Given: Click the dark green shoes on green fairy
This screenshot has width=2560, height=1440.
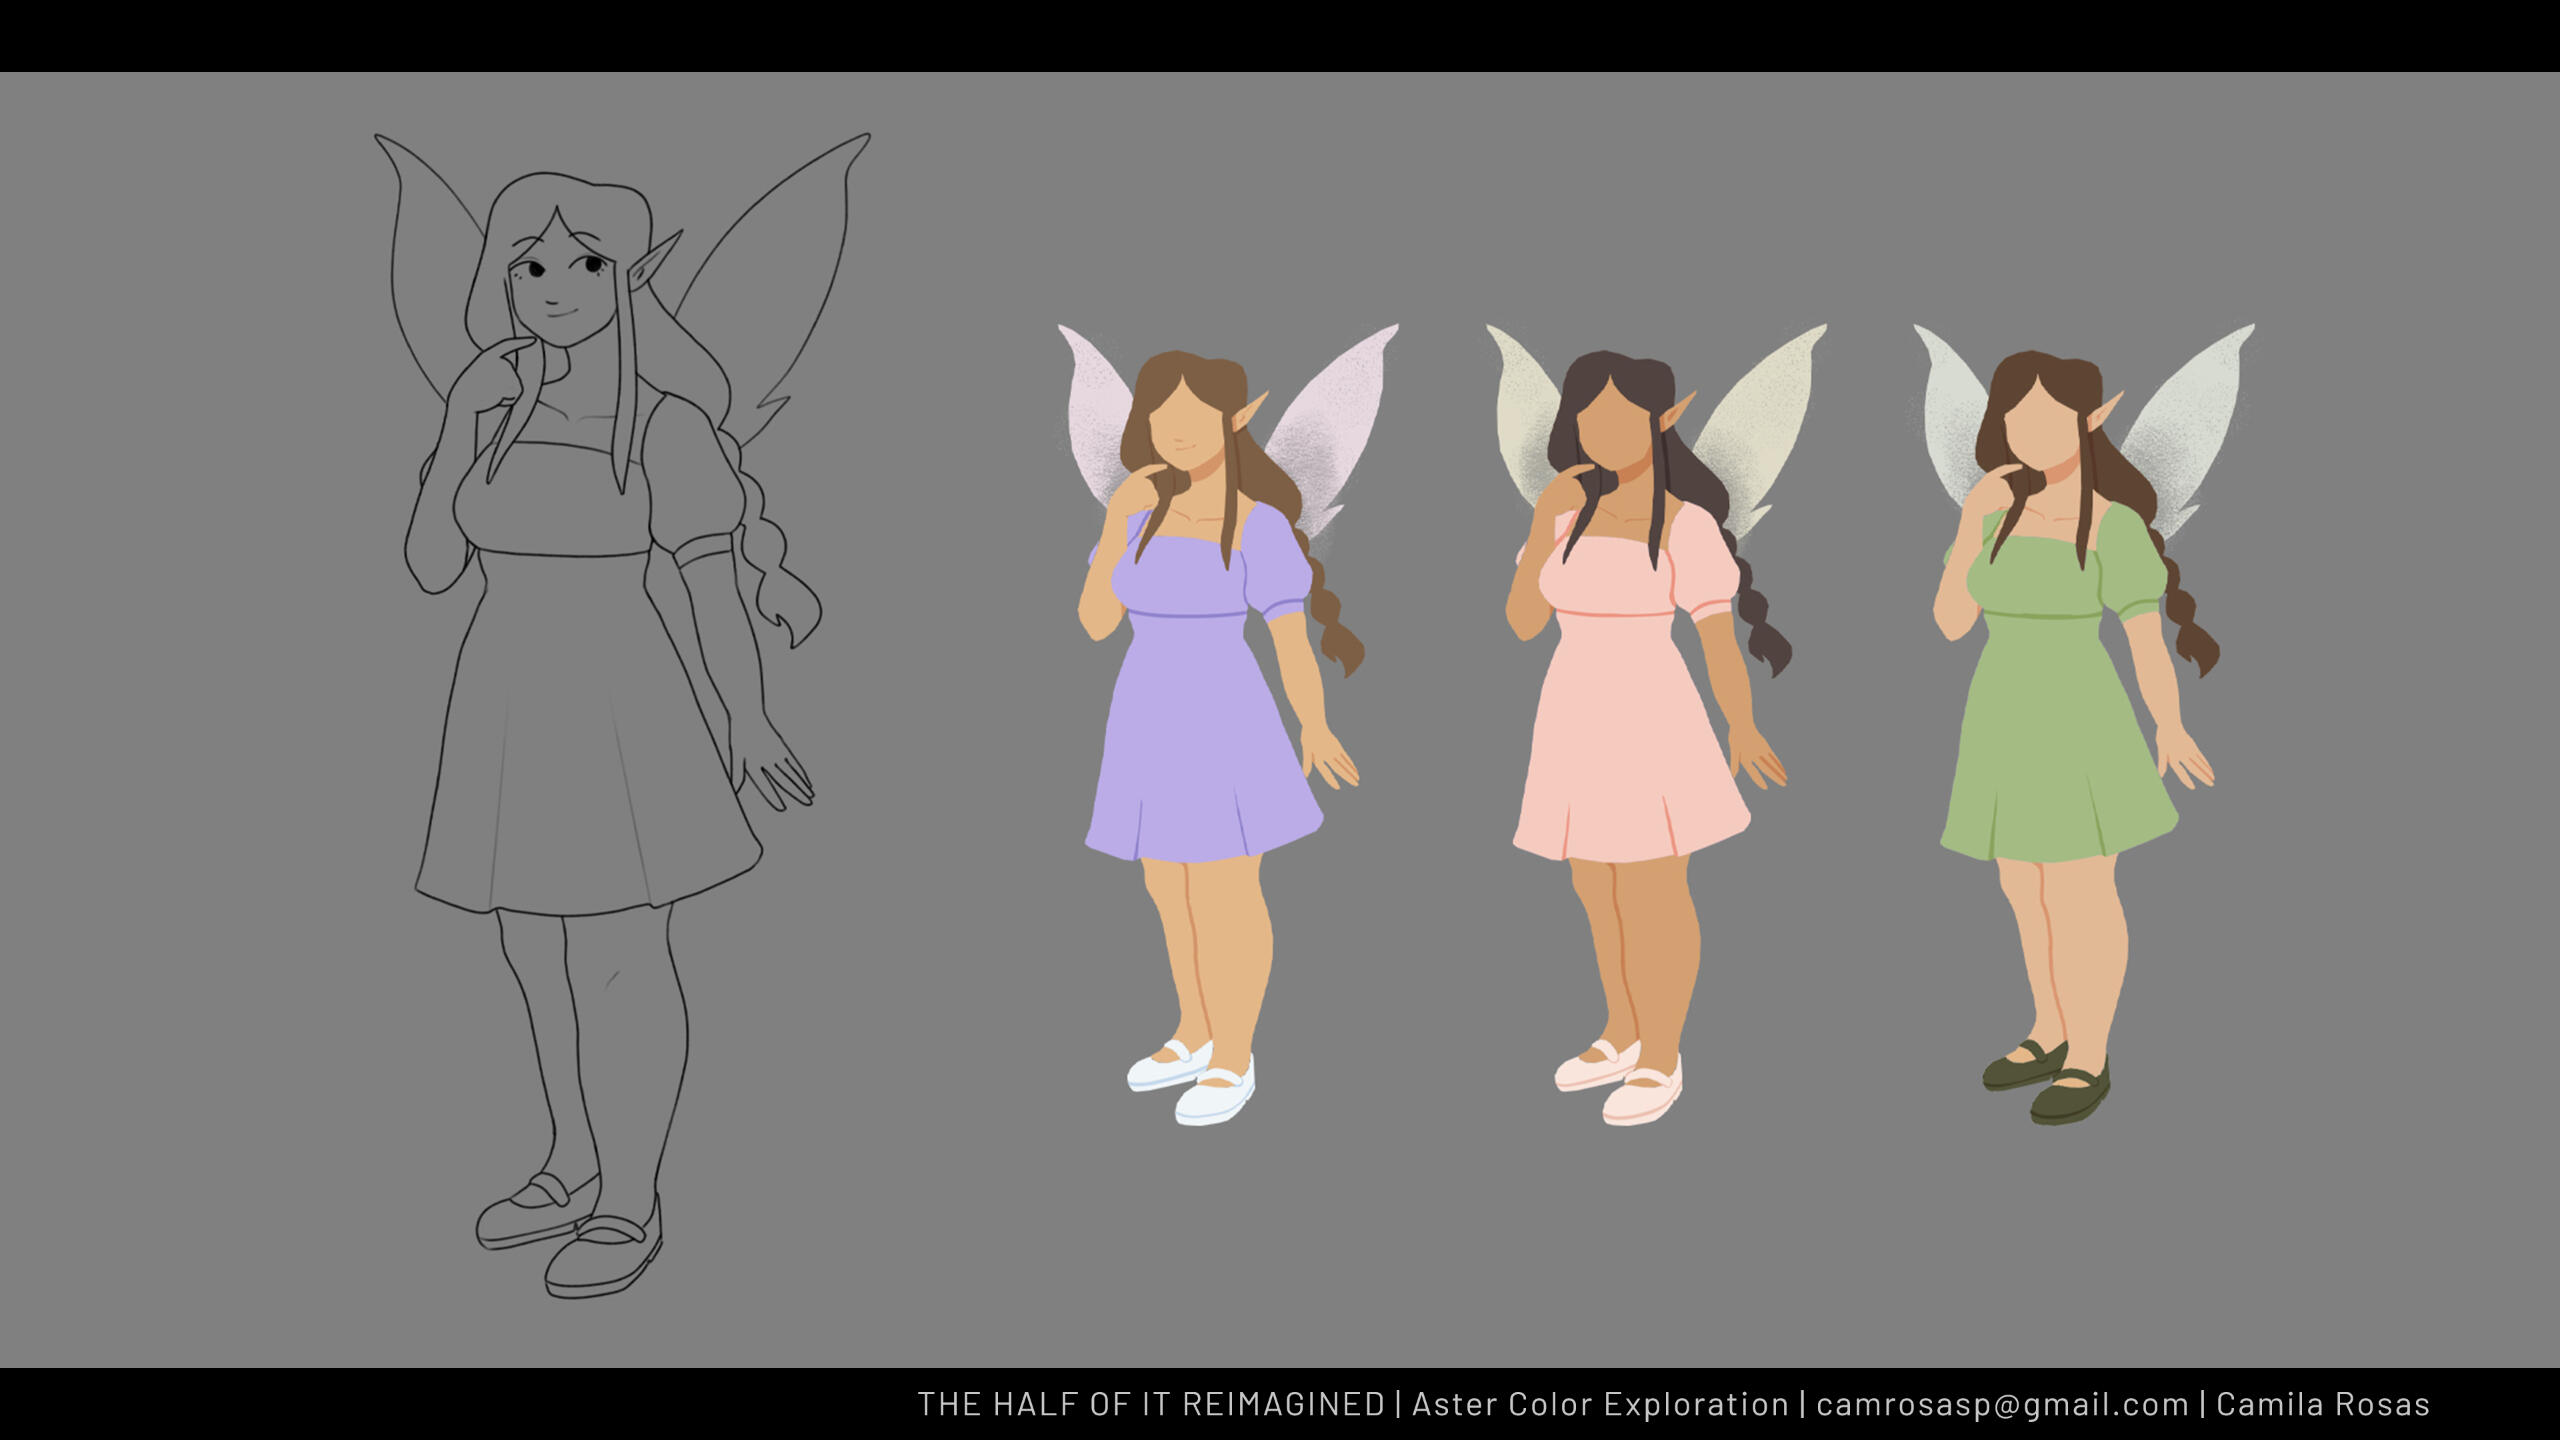Looking at the screenshot, I should point(2068,1098).
